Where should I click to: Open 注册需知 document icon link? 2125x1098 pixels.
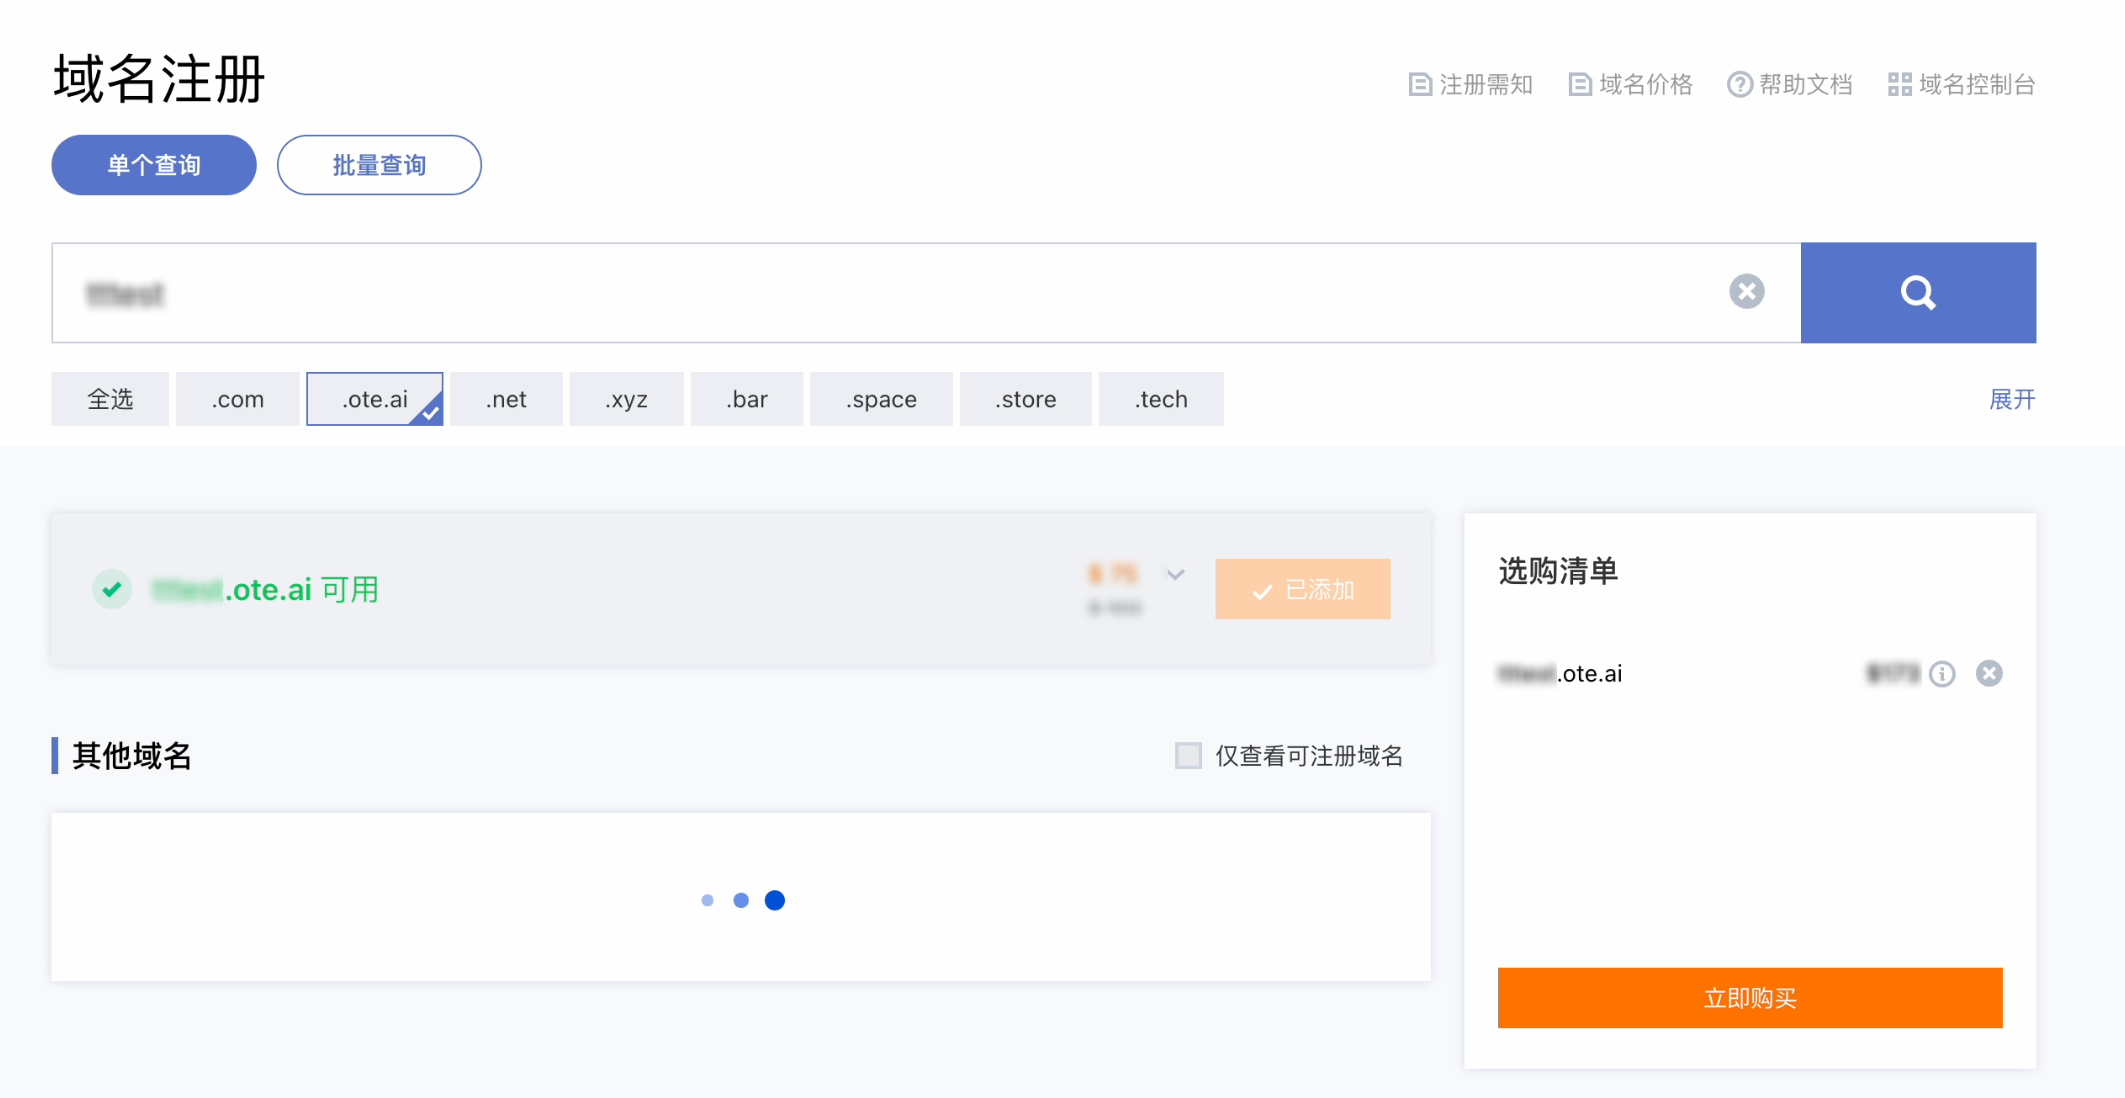(1470, 85)
